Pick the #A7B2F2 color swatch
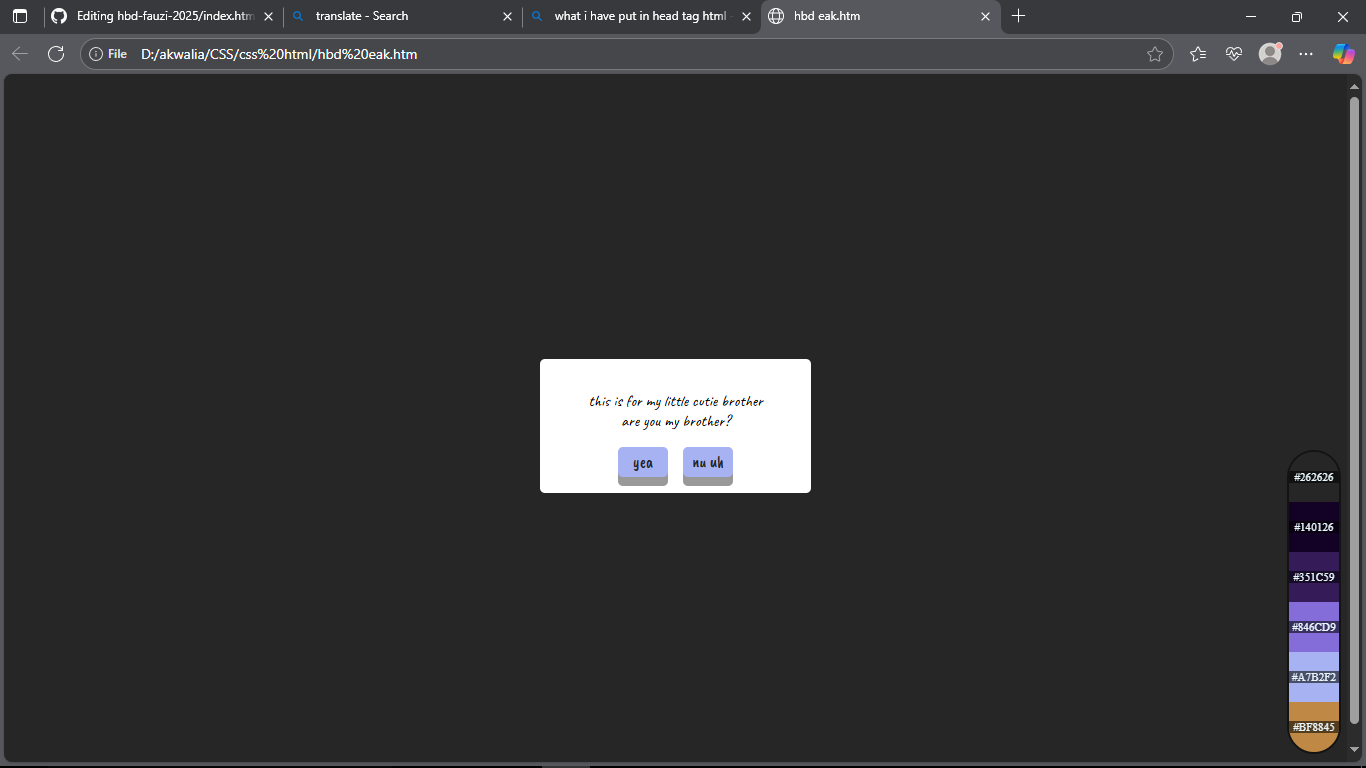The image size is (1366, 768). (x=1314, y=677)
